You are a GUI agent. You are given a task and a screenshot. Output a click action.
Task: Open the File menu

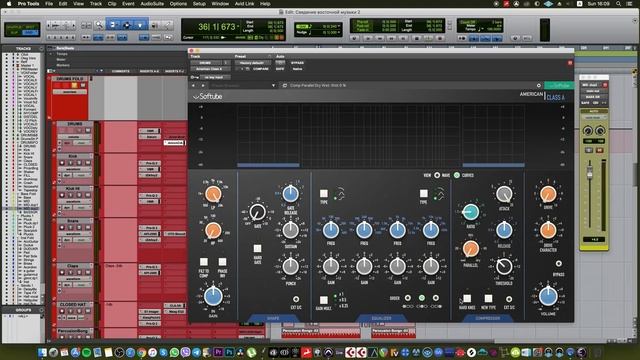click(49, 4)
